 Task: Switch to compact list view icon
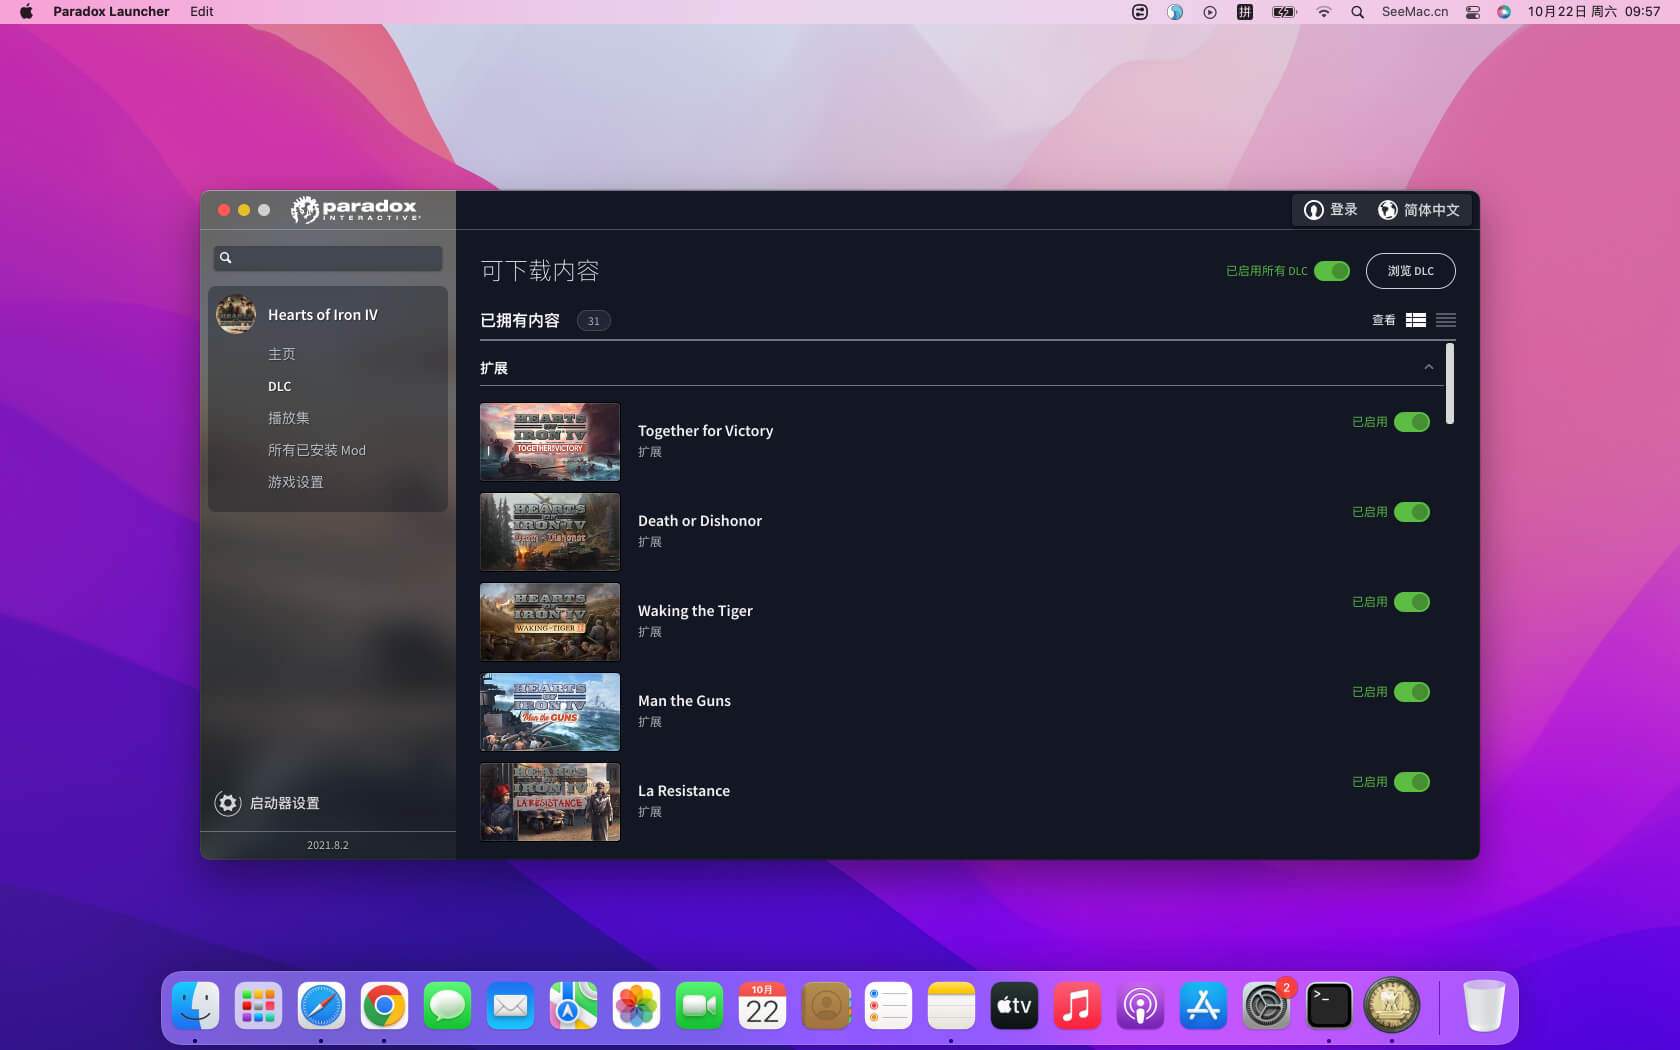pos(1445,320)
